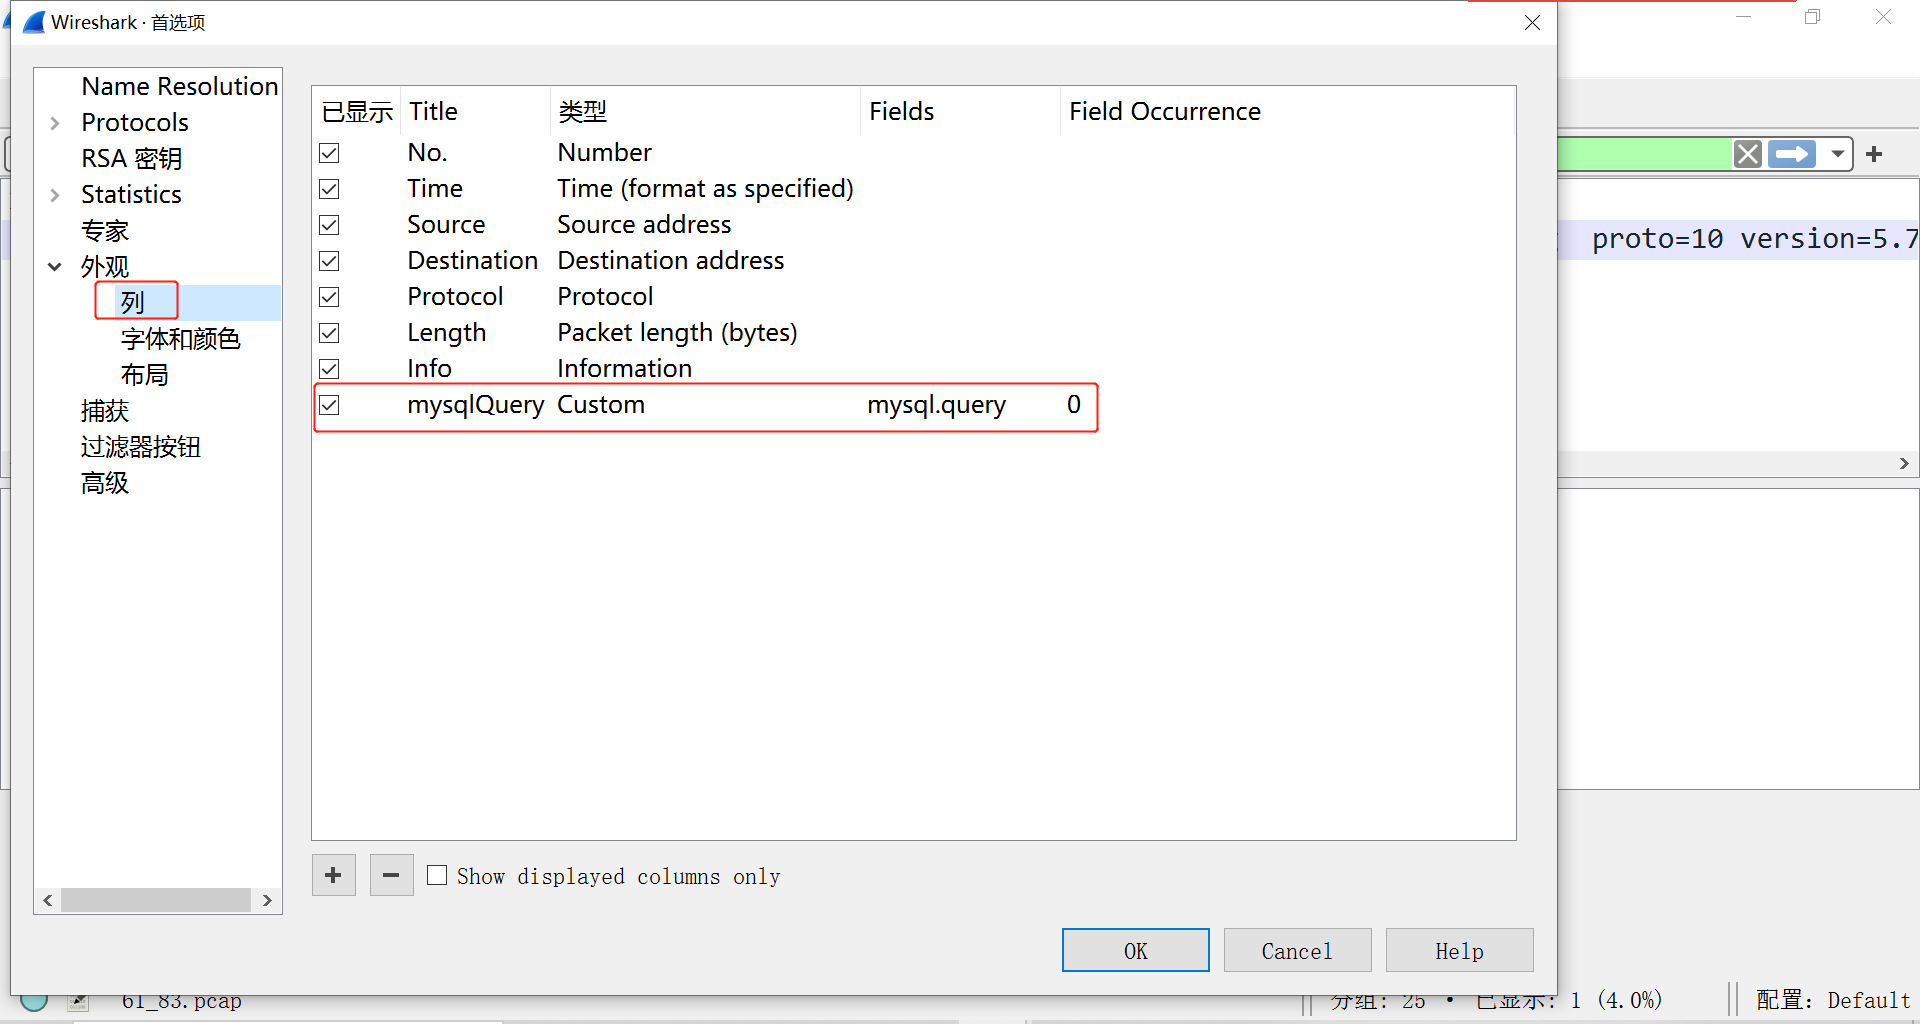Click the Wireshark shark fin title icon
The width and height of the screenshot is (1920, 1024).
[x=34, y=22]
